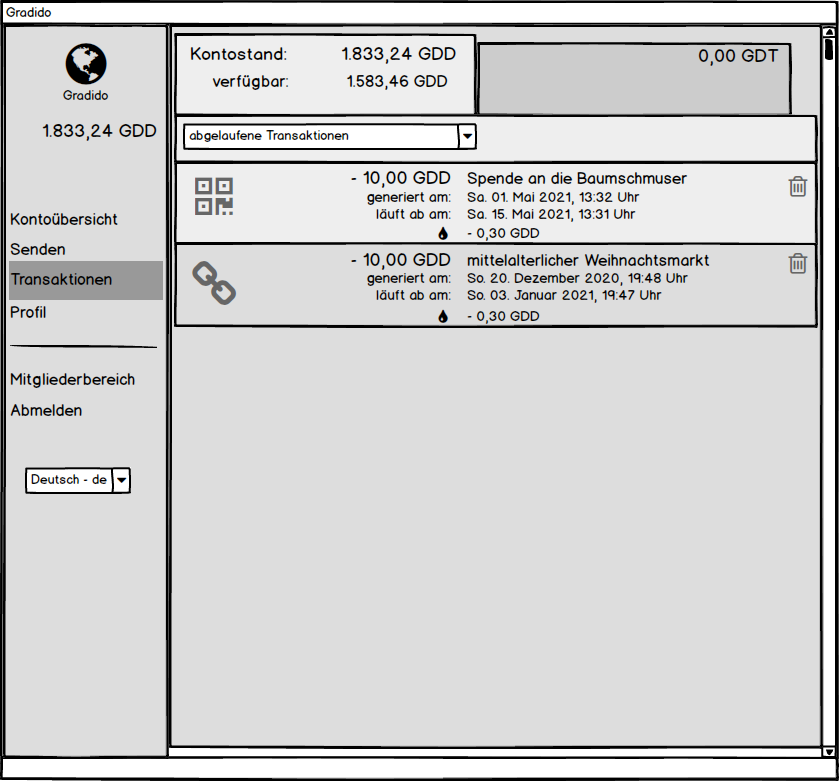839x781 pixels.
Task: Select the abgelaufene Transaktionen combo box
Action: 320,136
